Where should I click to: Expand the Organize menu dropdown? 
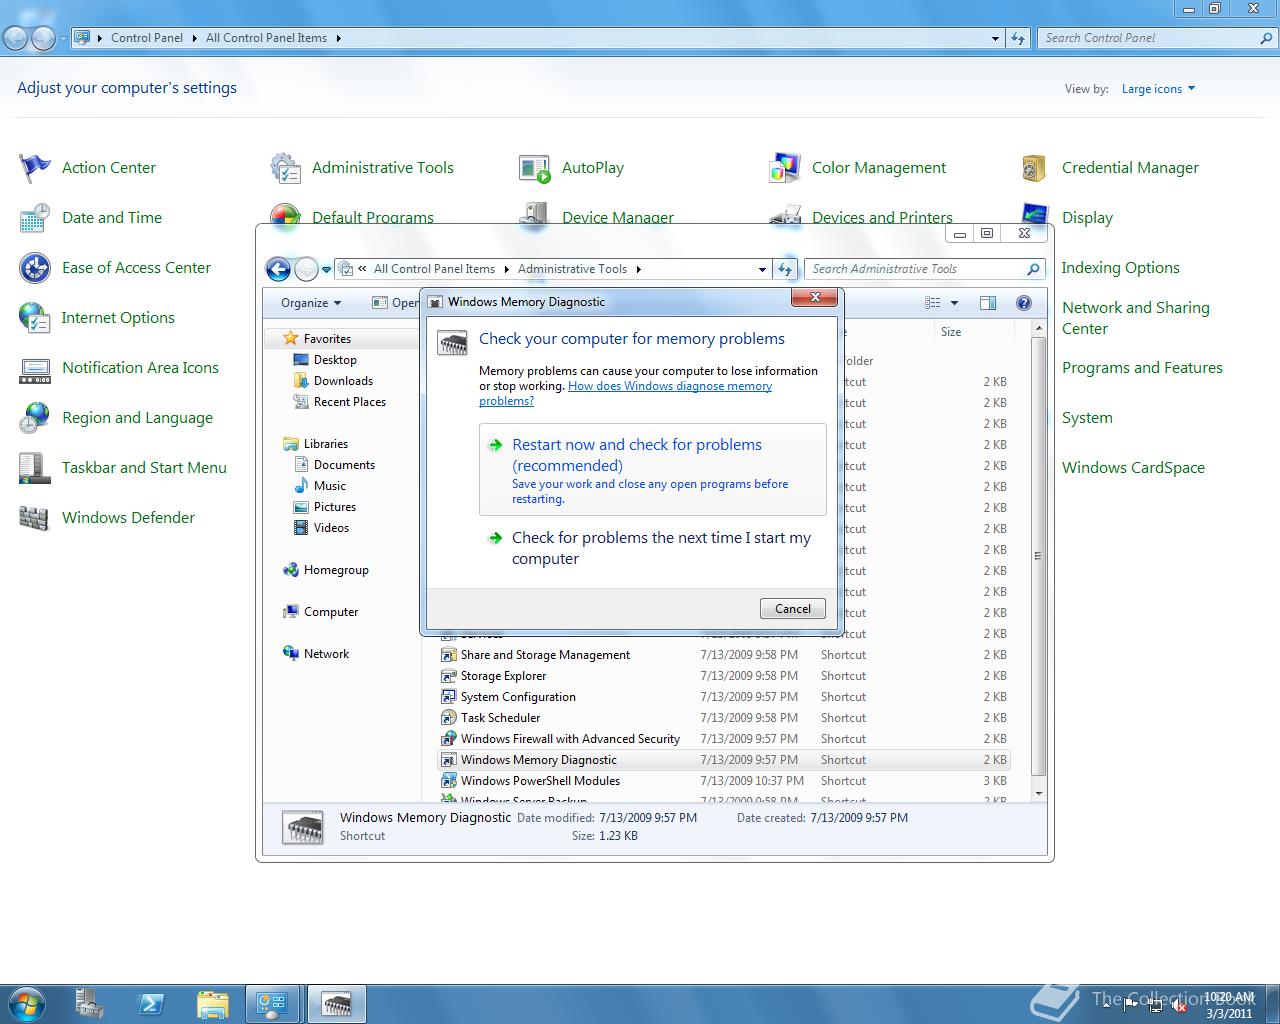click(x=311, y=303)
